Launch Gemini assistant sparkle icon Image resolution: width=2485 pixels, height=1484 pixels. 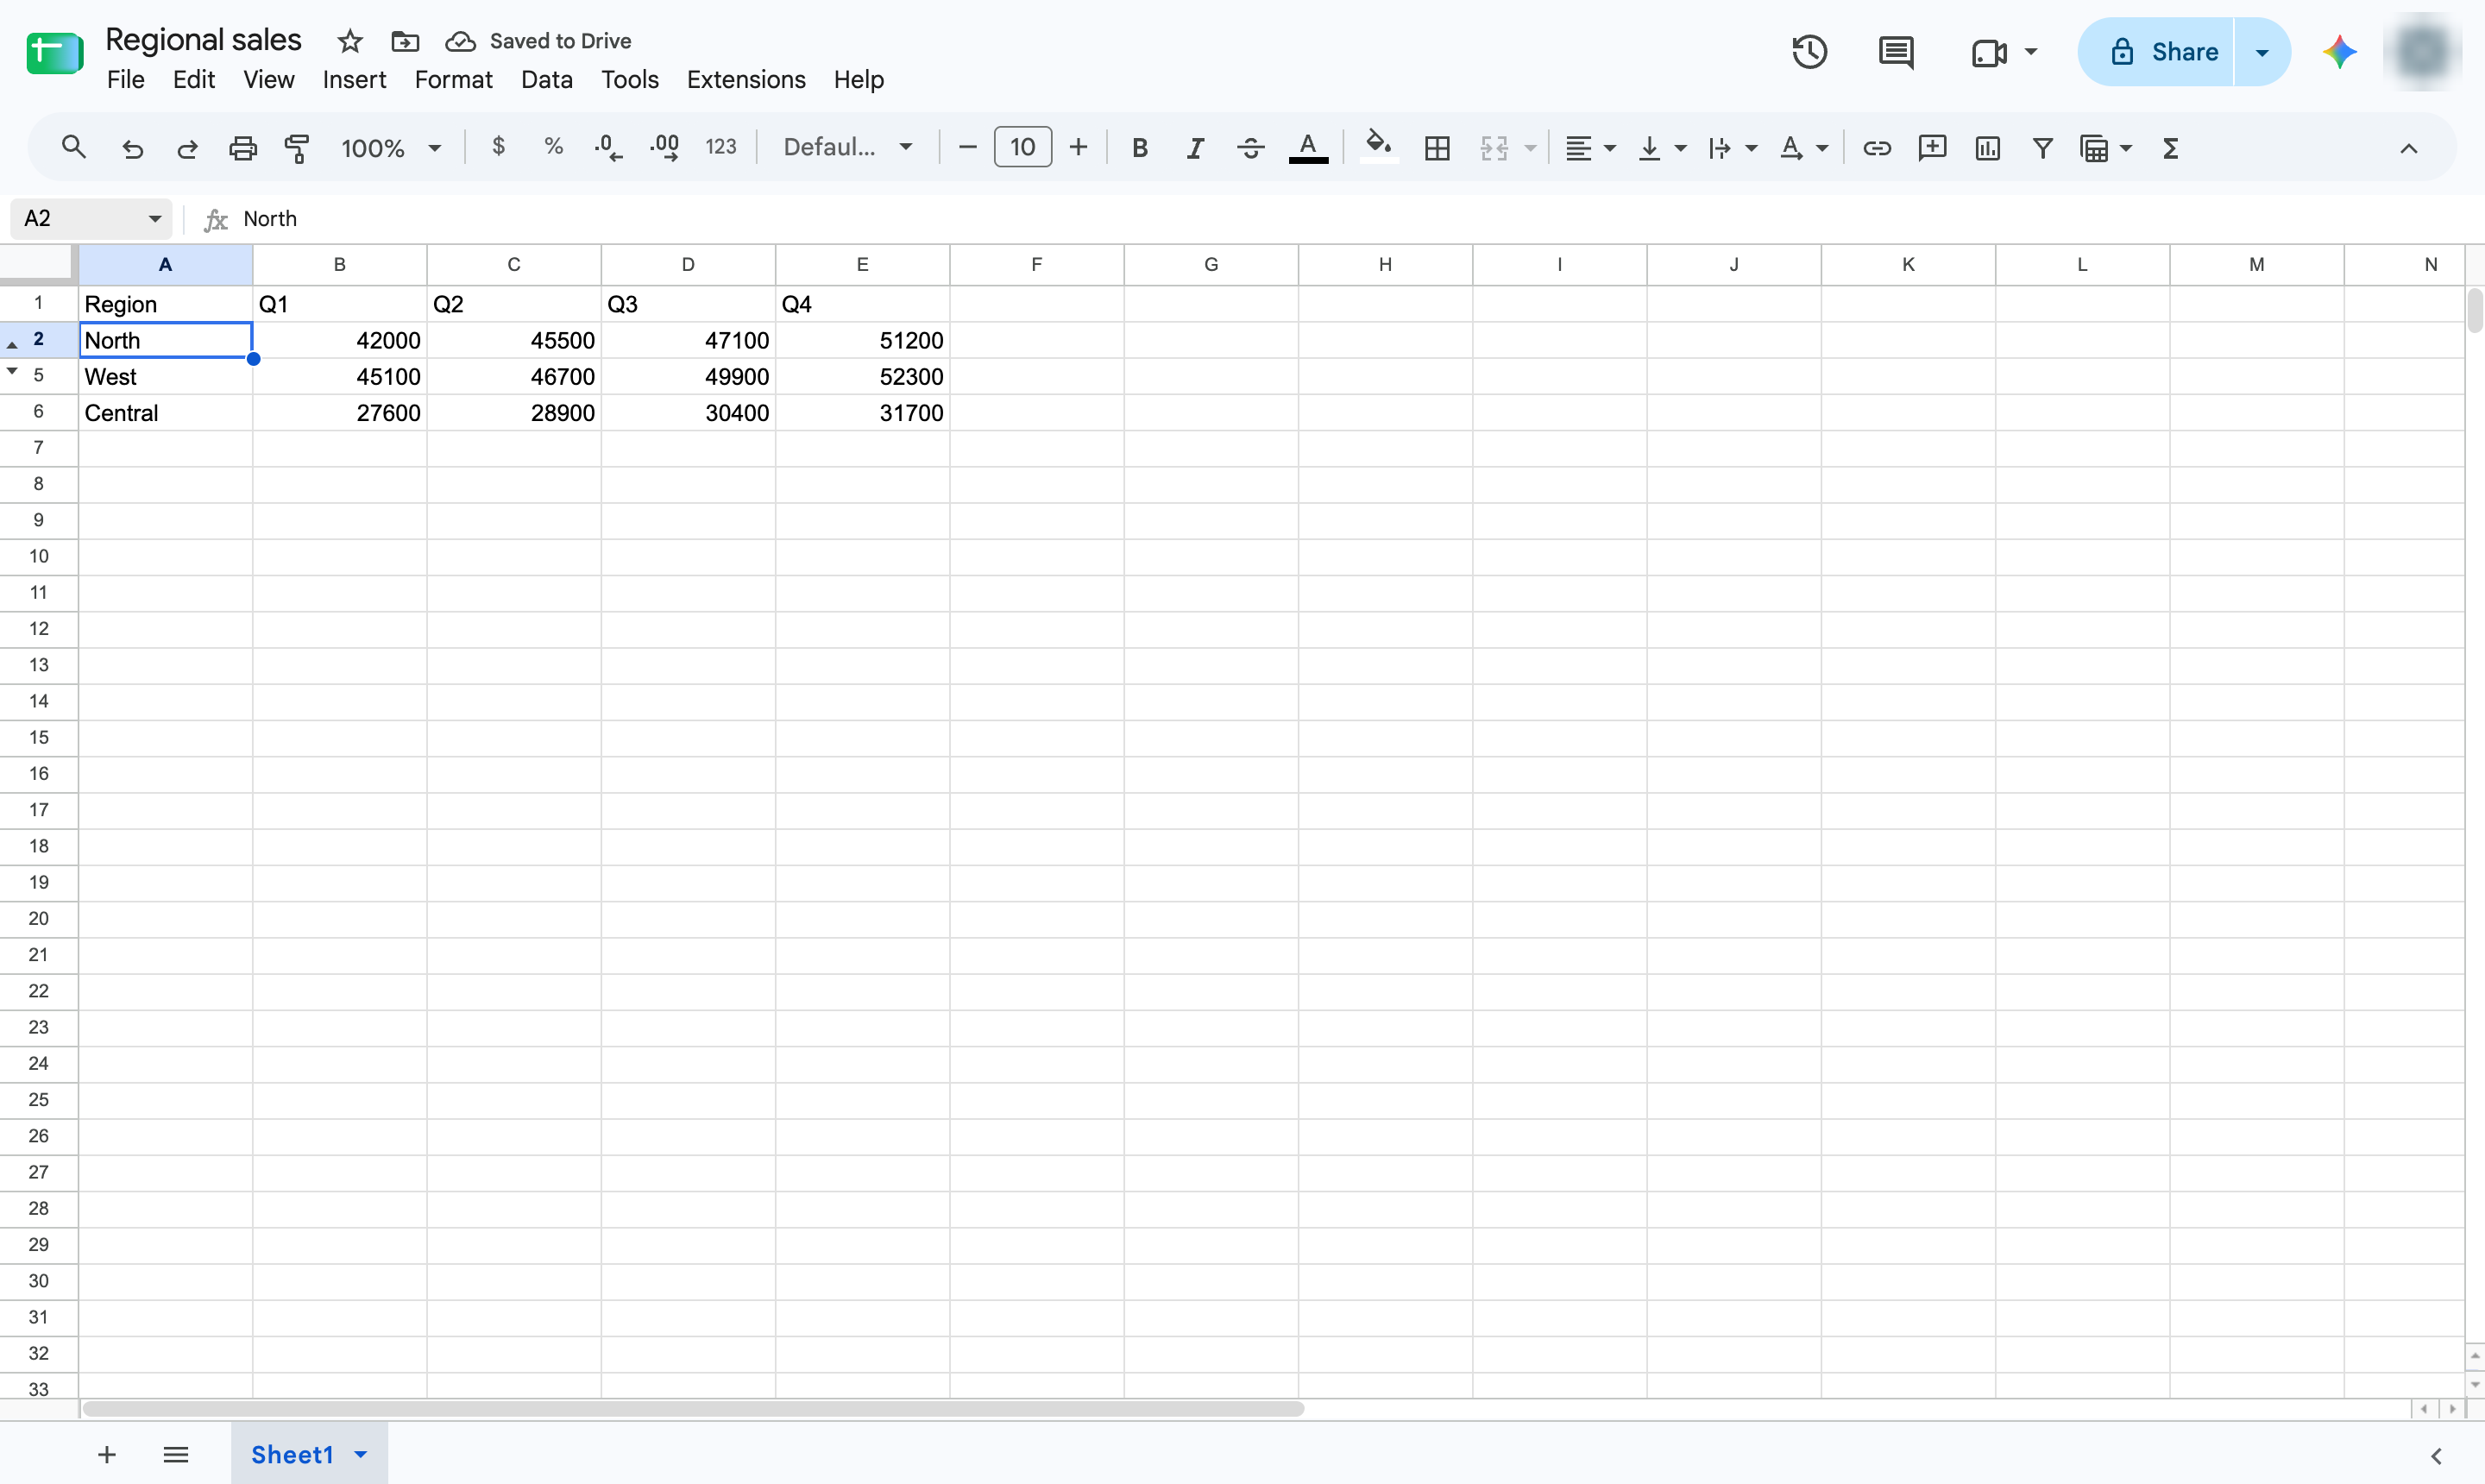tap(2339, 52)
